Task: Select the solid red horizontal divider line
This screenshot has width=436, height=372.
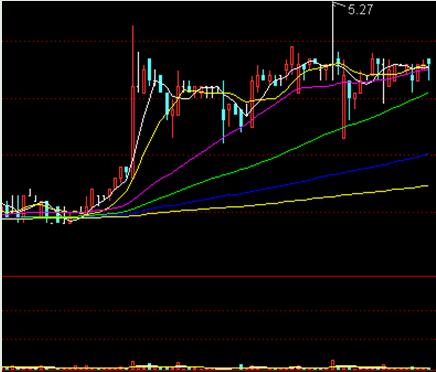Action: [x=219, y=276]
